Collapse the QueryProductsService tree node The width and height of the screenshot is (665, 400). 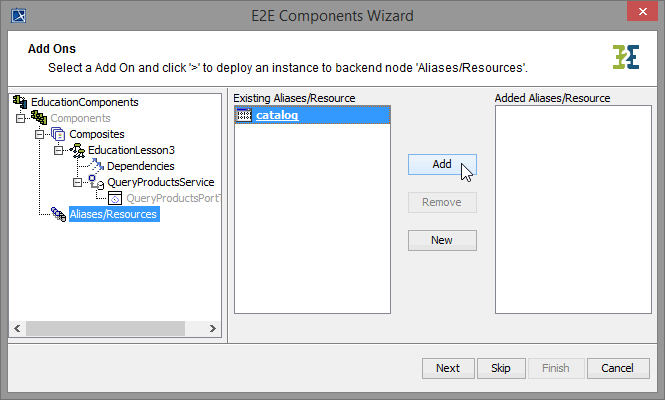tap(77, 182)
